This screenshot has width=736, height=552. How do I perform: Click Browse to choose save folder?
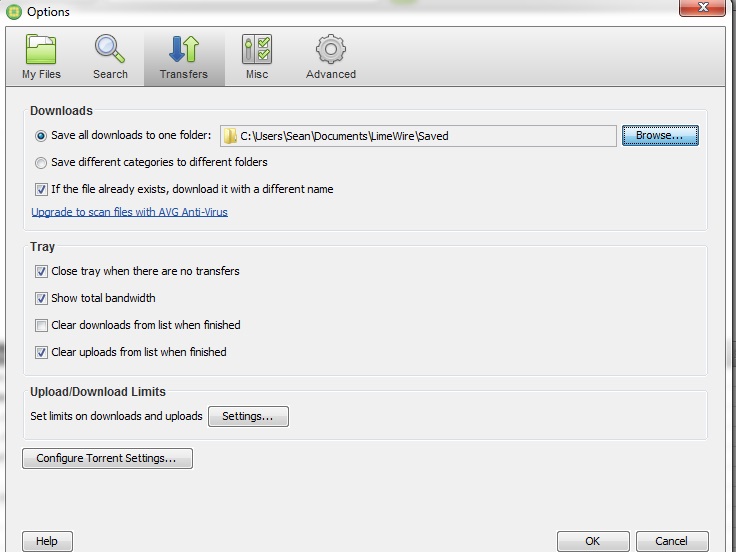click(659, 136)
